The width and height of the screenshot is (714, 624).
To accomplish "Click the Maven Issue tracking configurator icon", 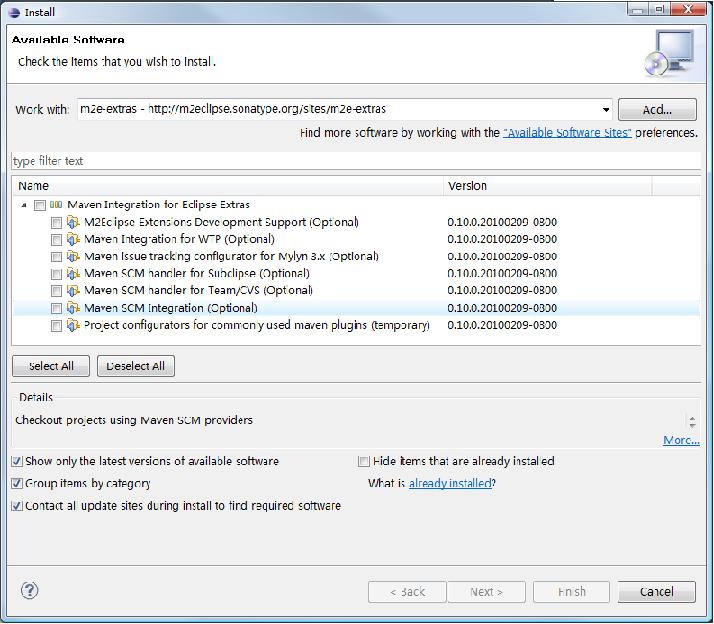I will coord(72,256).
